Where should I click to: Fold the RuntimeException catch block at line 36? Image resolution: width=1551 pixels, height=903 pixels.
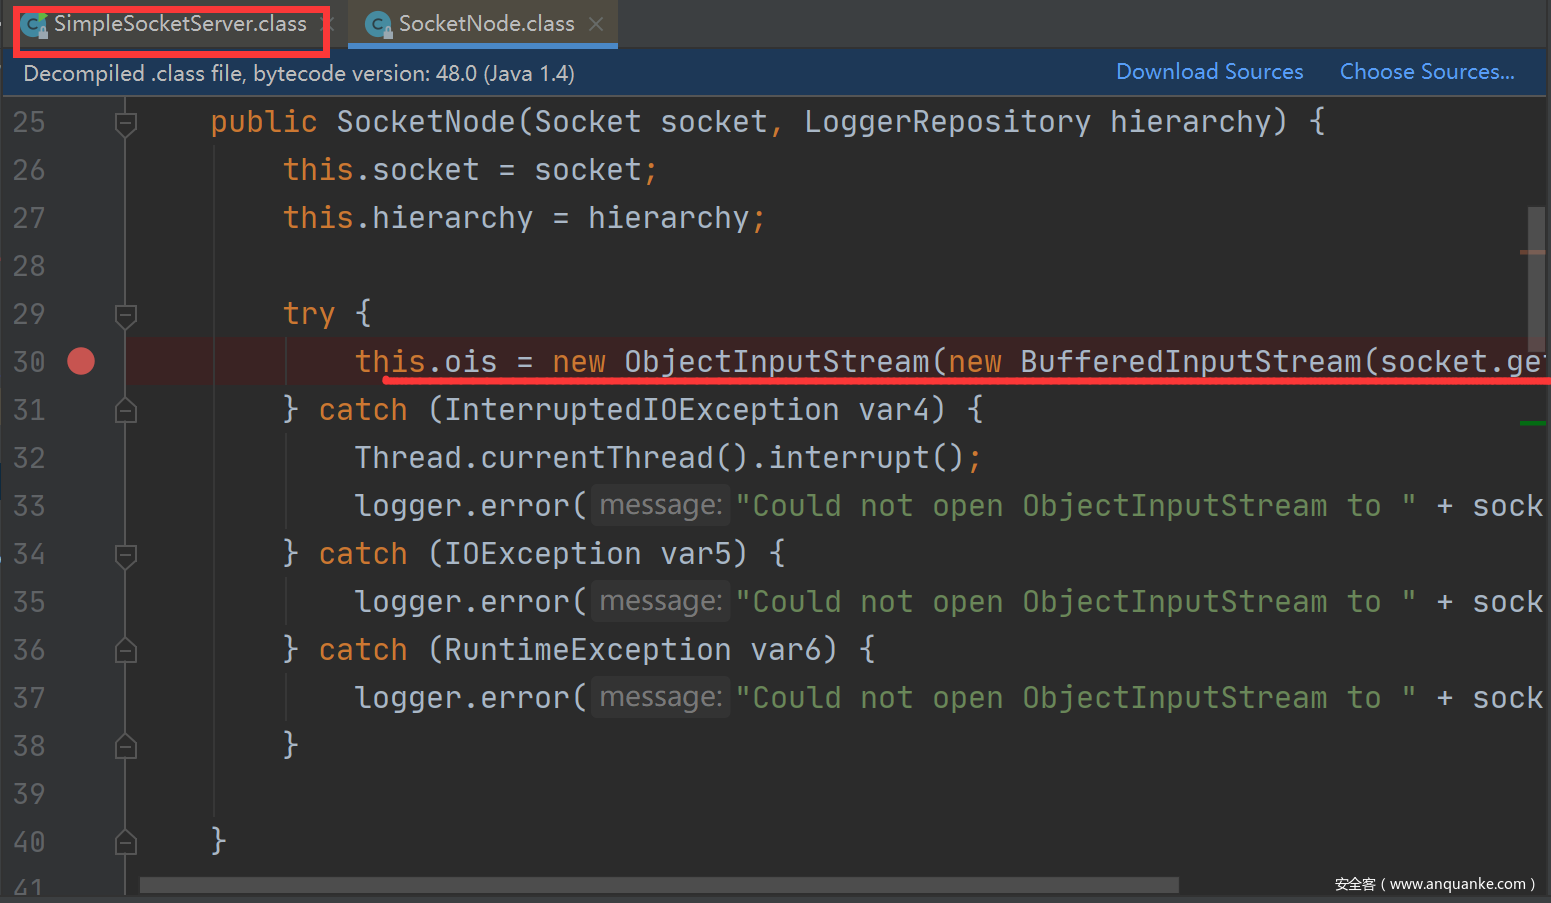click(x=126, y=651)
